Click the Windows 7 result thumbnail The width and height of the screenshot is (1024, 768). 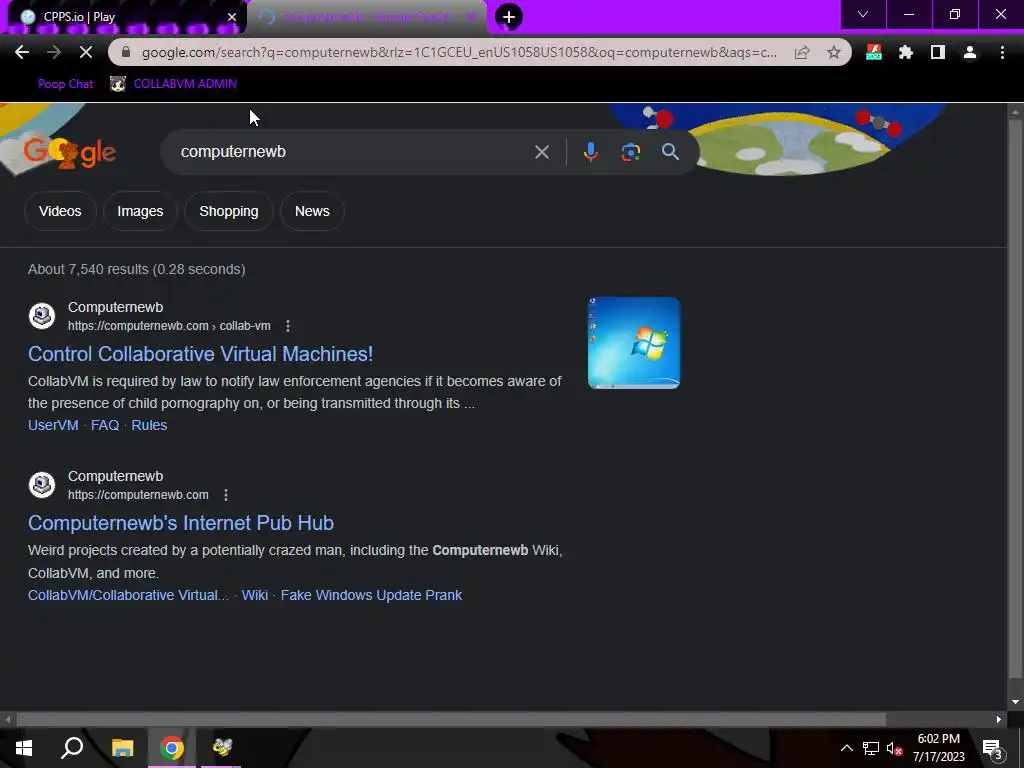633,343
